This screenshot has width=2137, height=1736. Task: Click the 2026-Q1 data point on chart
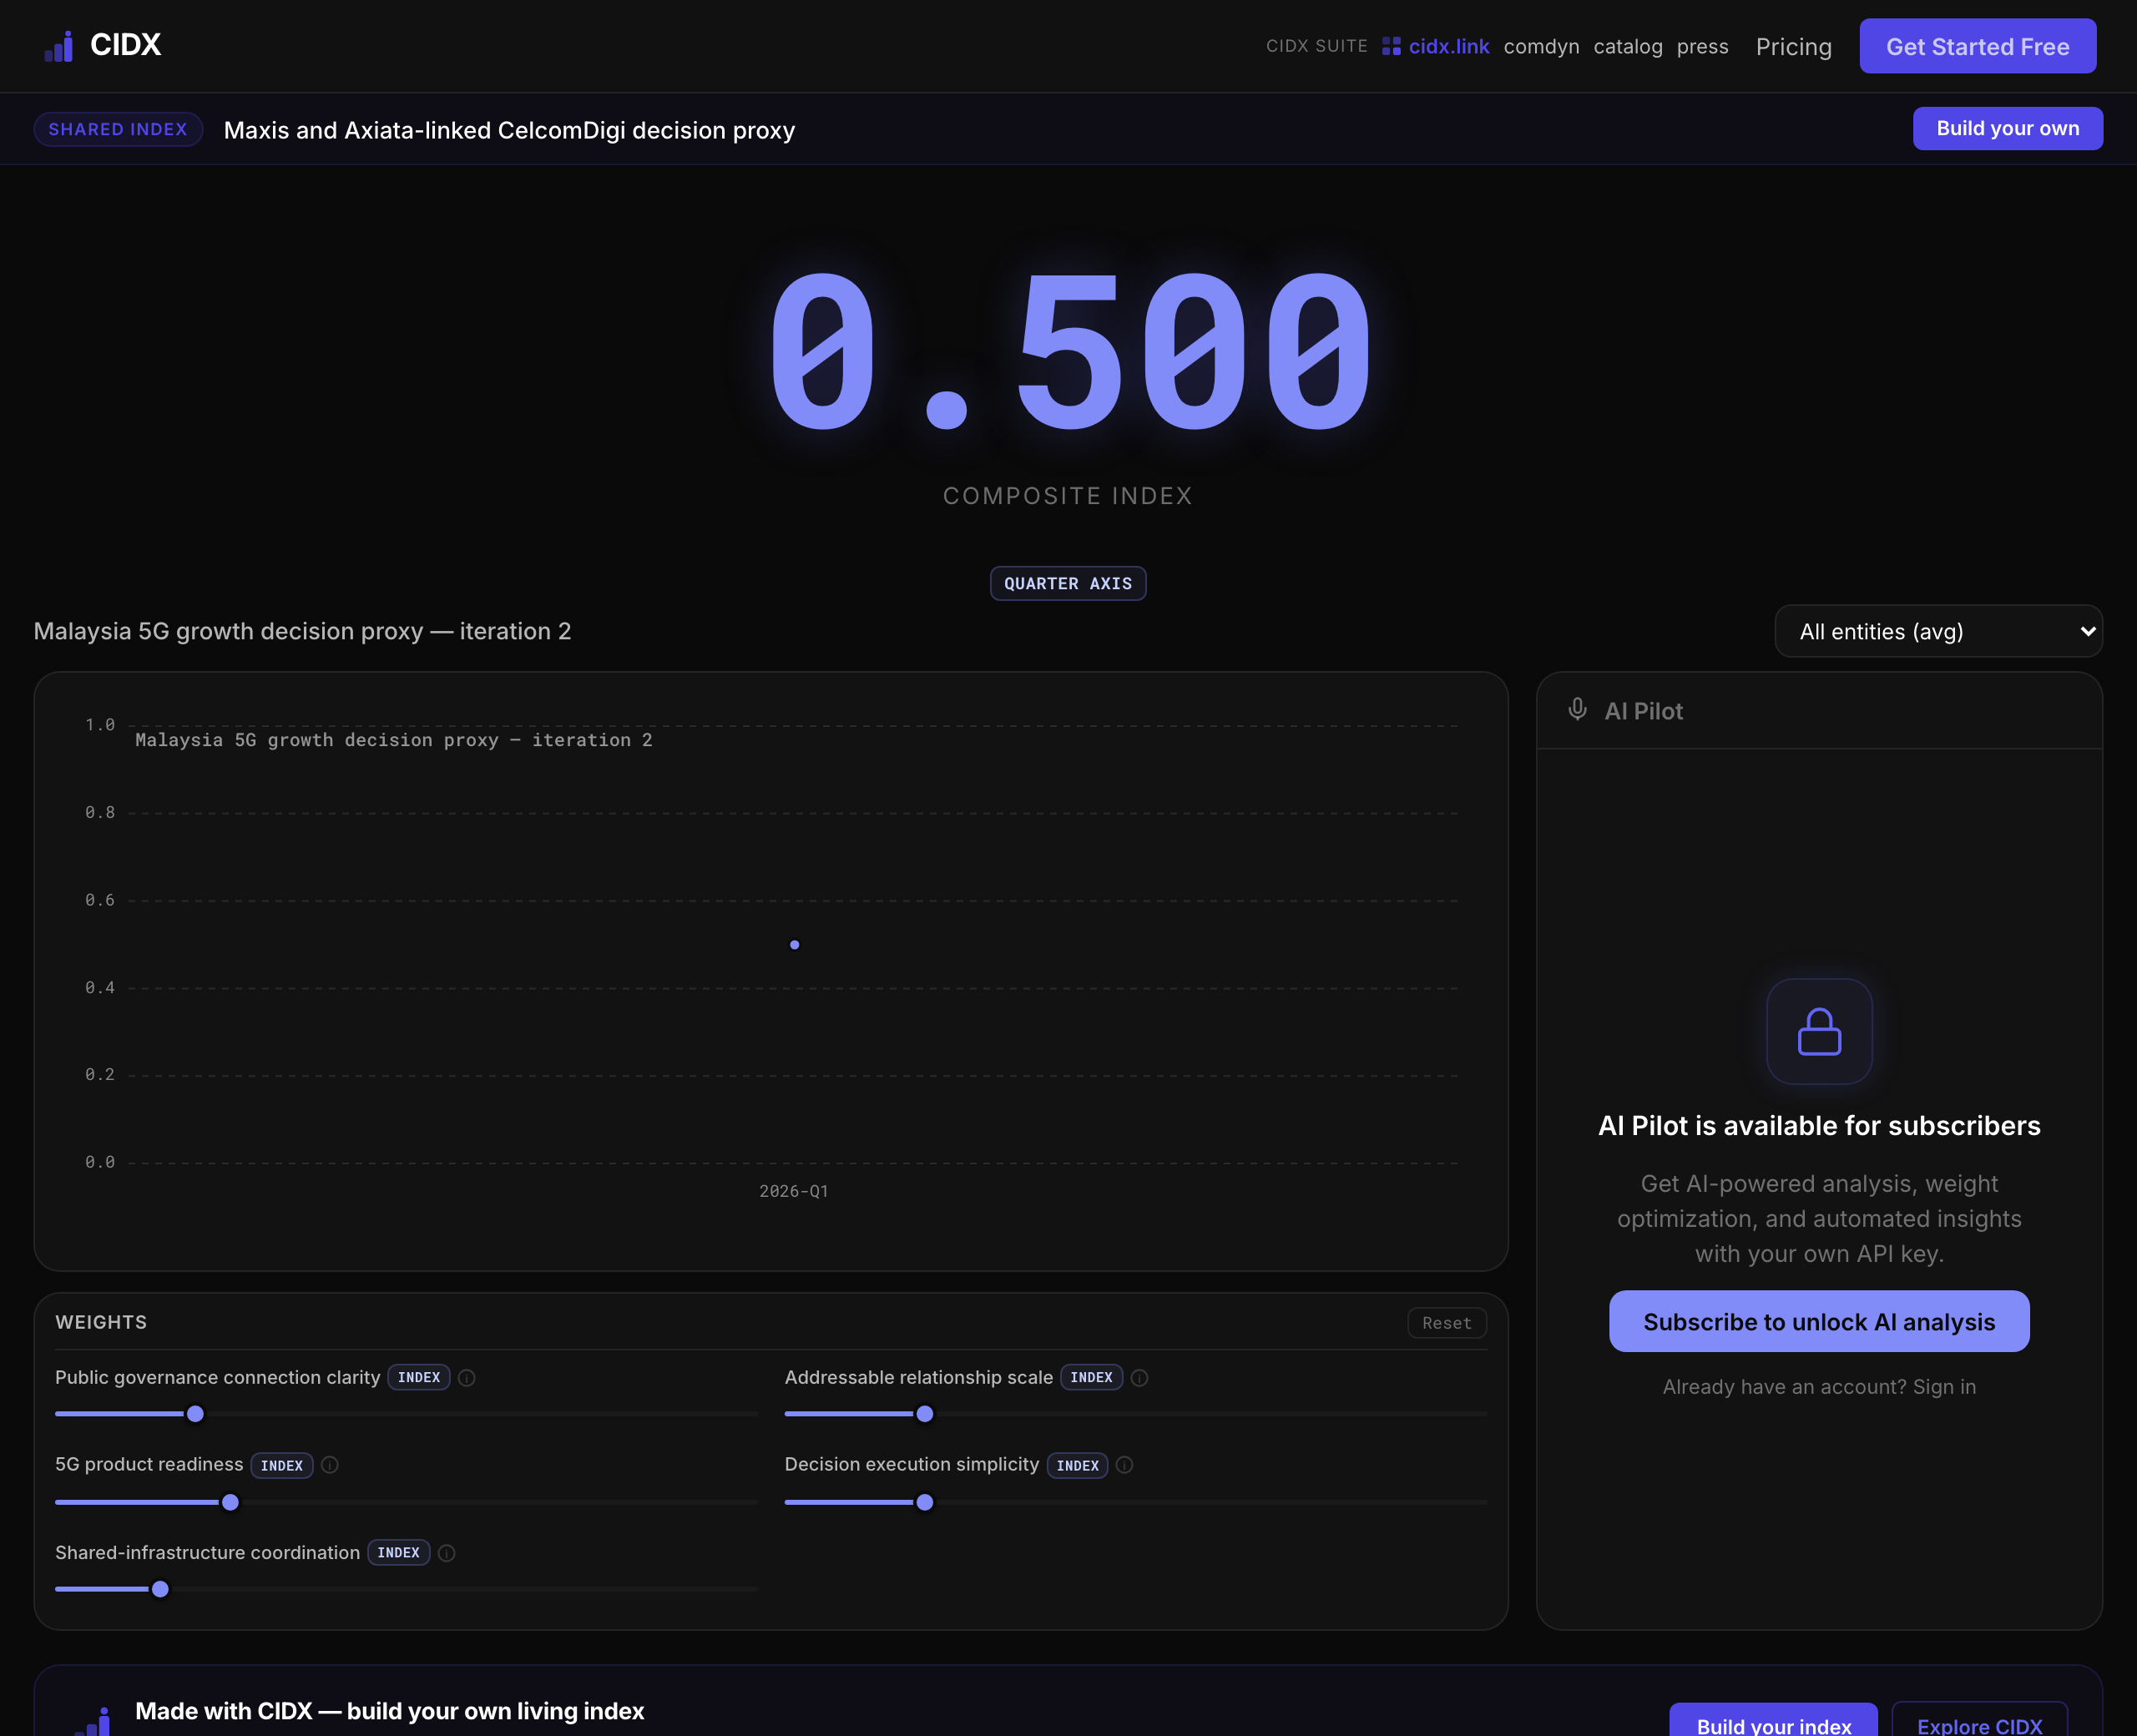click(x=794, y=945)
